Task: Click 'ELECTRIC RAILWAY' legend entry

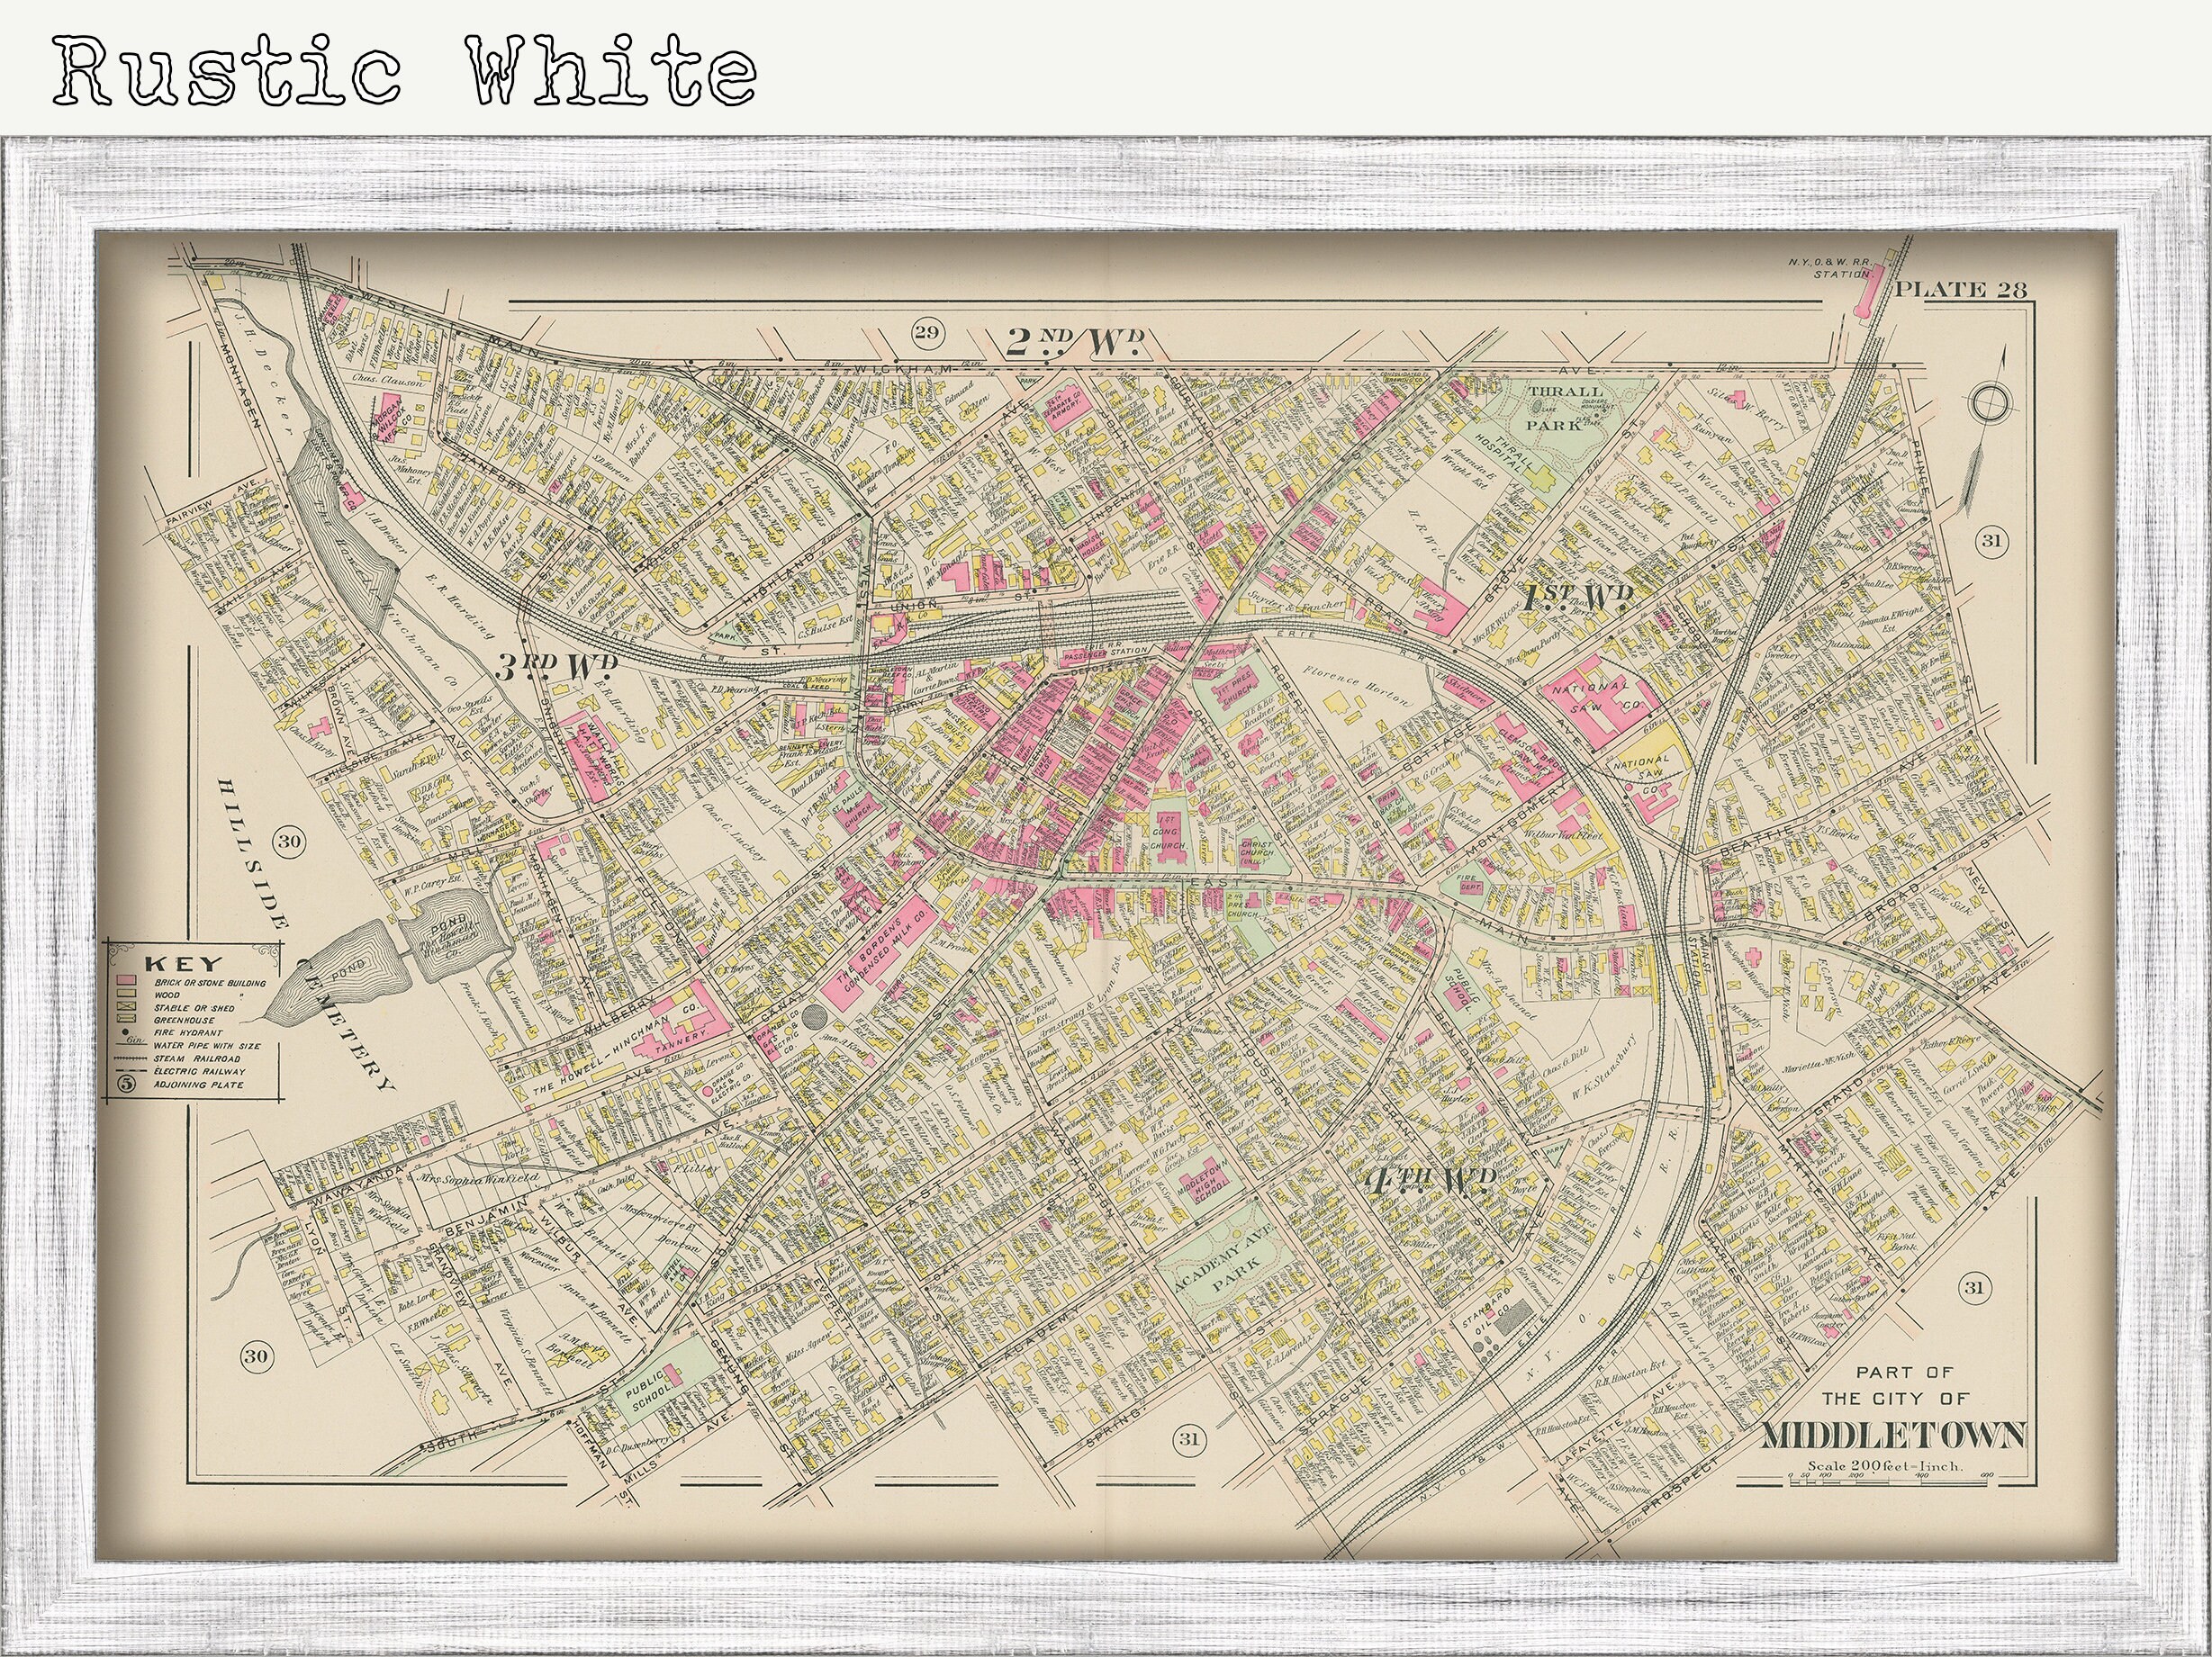Action: pyautogui.click(x=198, y=1071)
